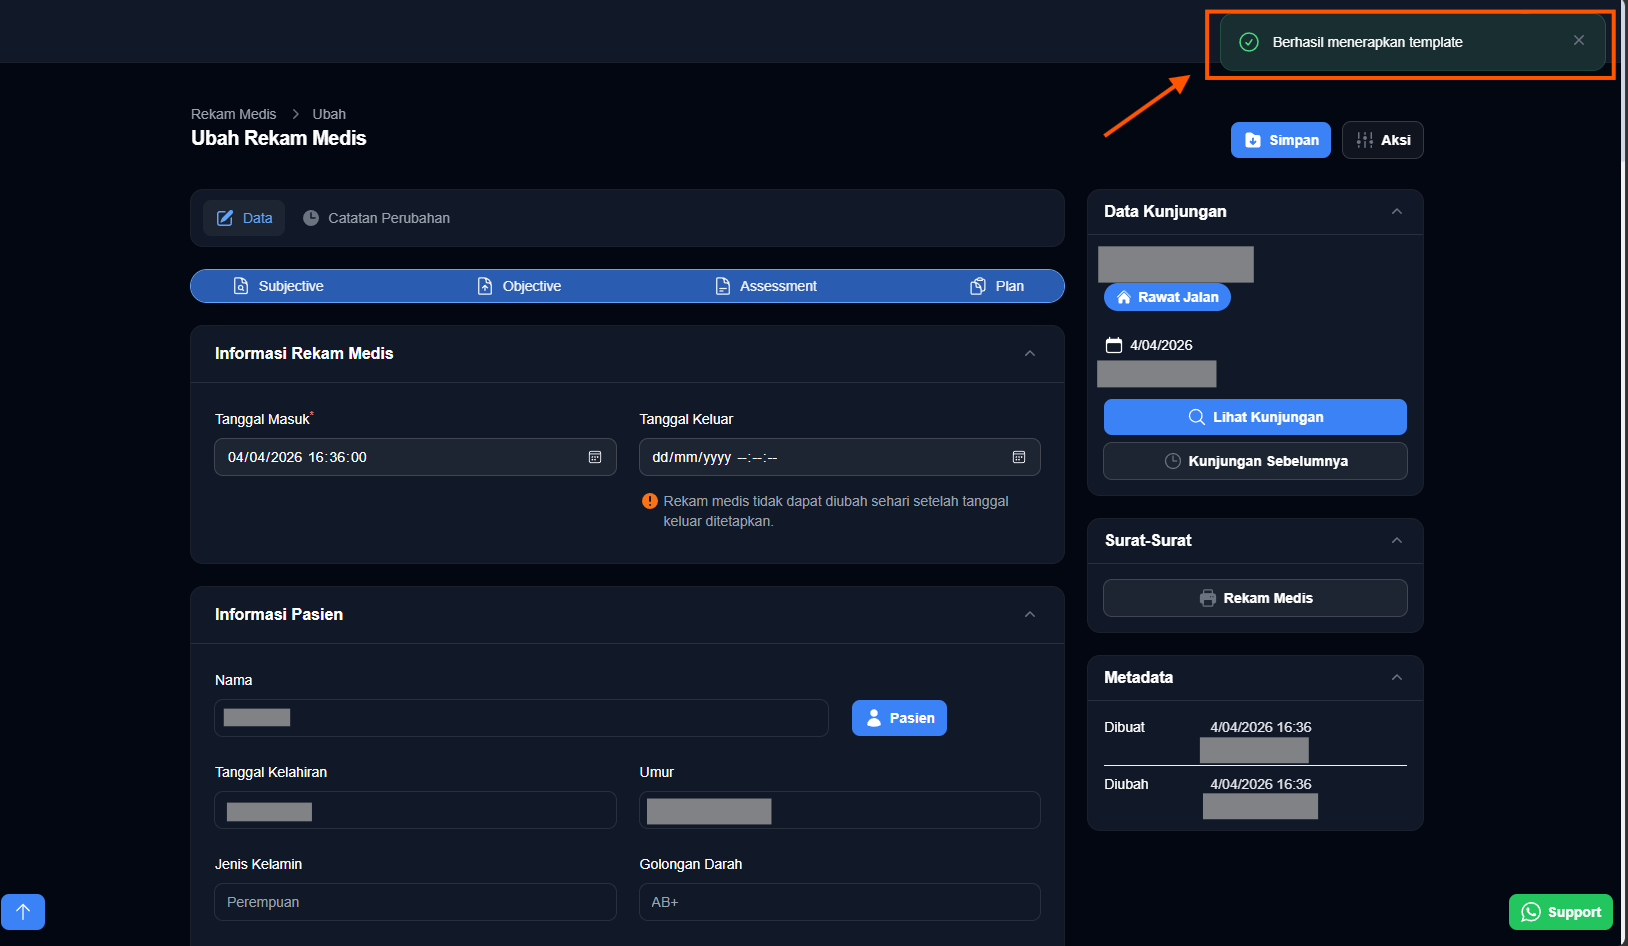This screenshot has height=946, width=1628.
Task: Click the Nama input field
Action: 521,718
